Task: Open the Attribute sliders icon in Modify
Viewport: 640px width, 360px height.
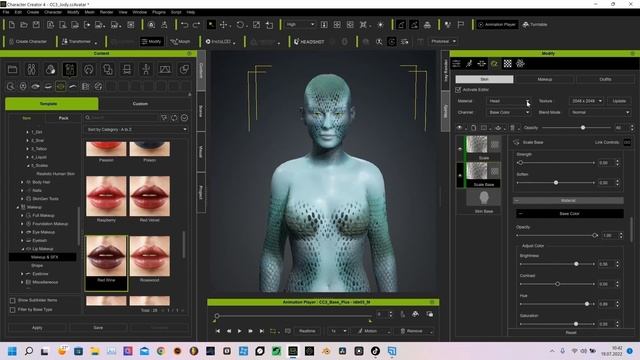Action: click(x=456, y=63)
